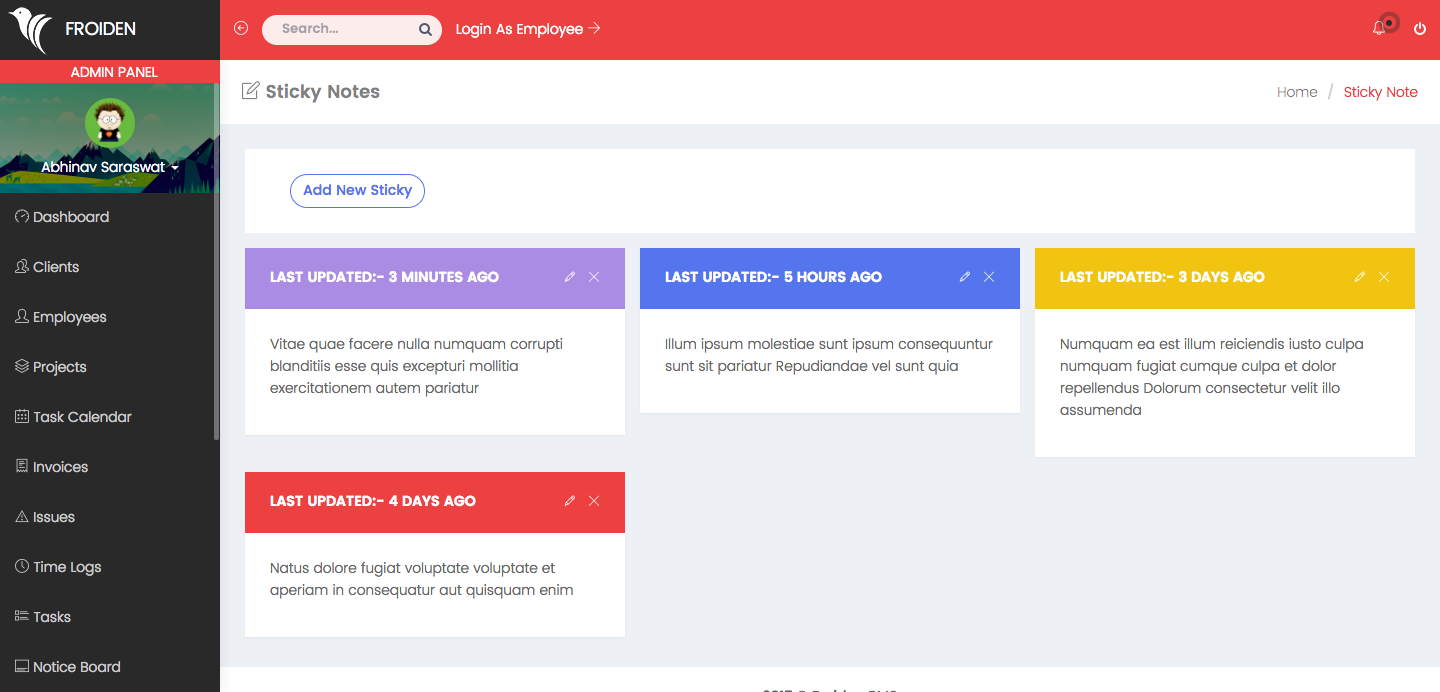The width and height of the screenshot is (1440, 692).
Task: Edit the red 4 days ago sticky note
Action: (x=570, y=501)
